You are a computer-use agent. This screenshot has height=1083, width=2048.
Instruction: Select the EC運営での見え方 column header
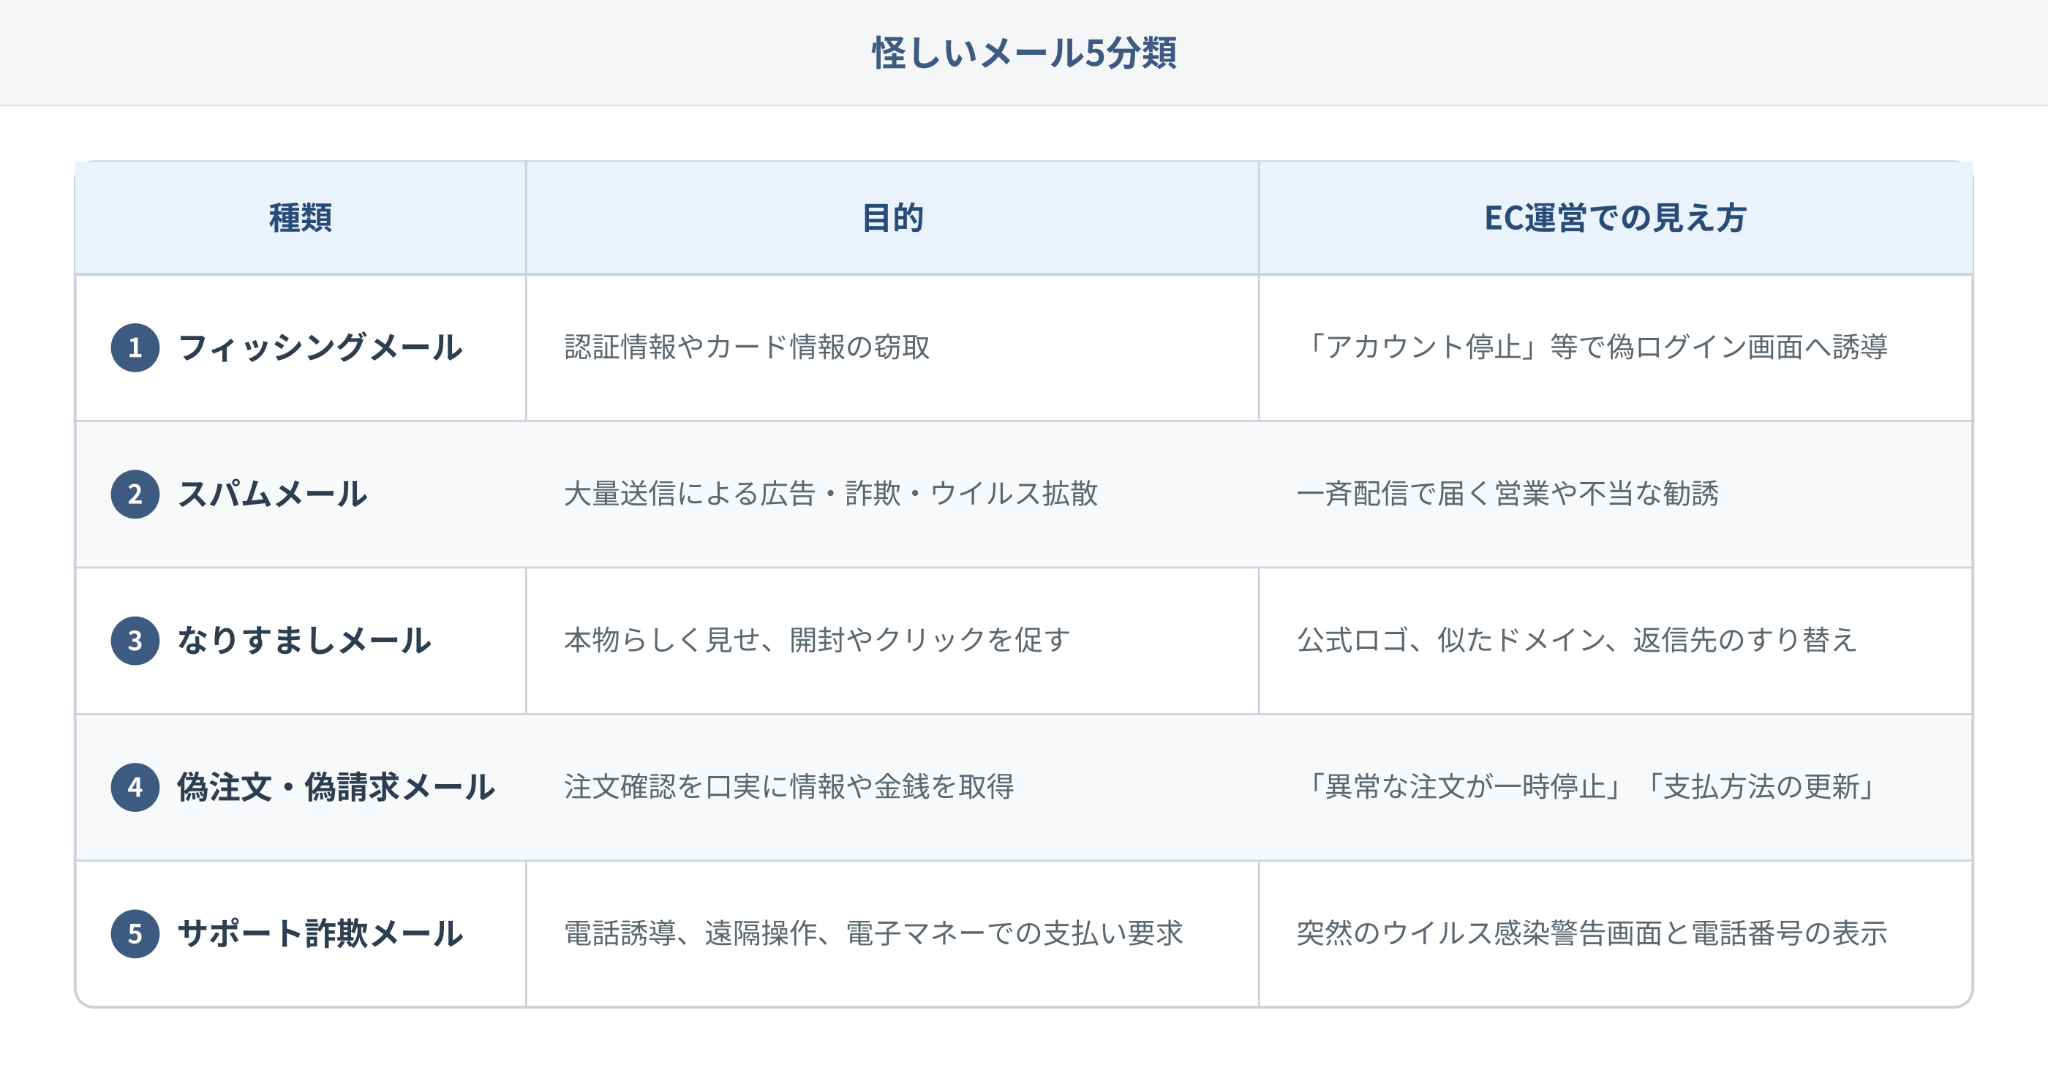(1615, 218)
